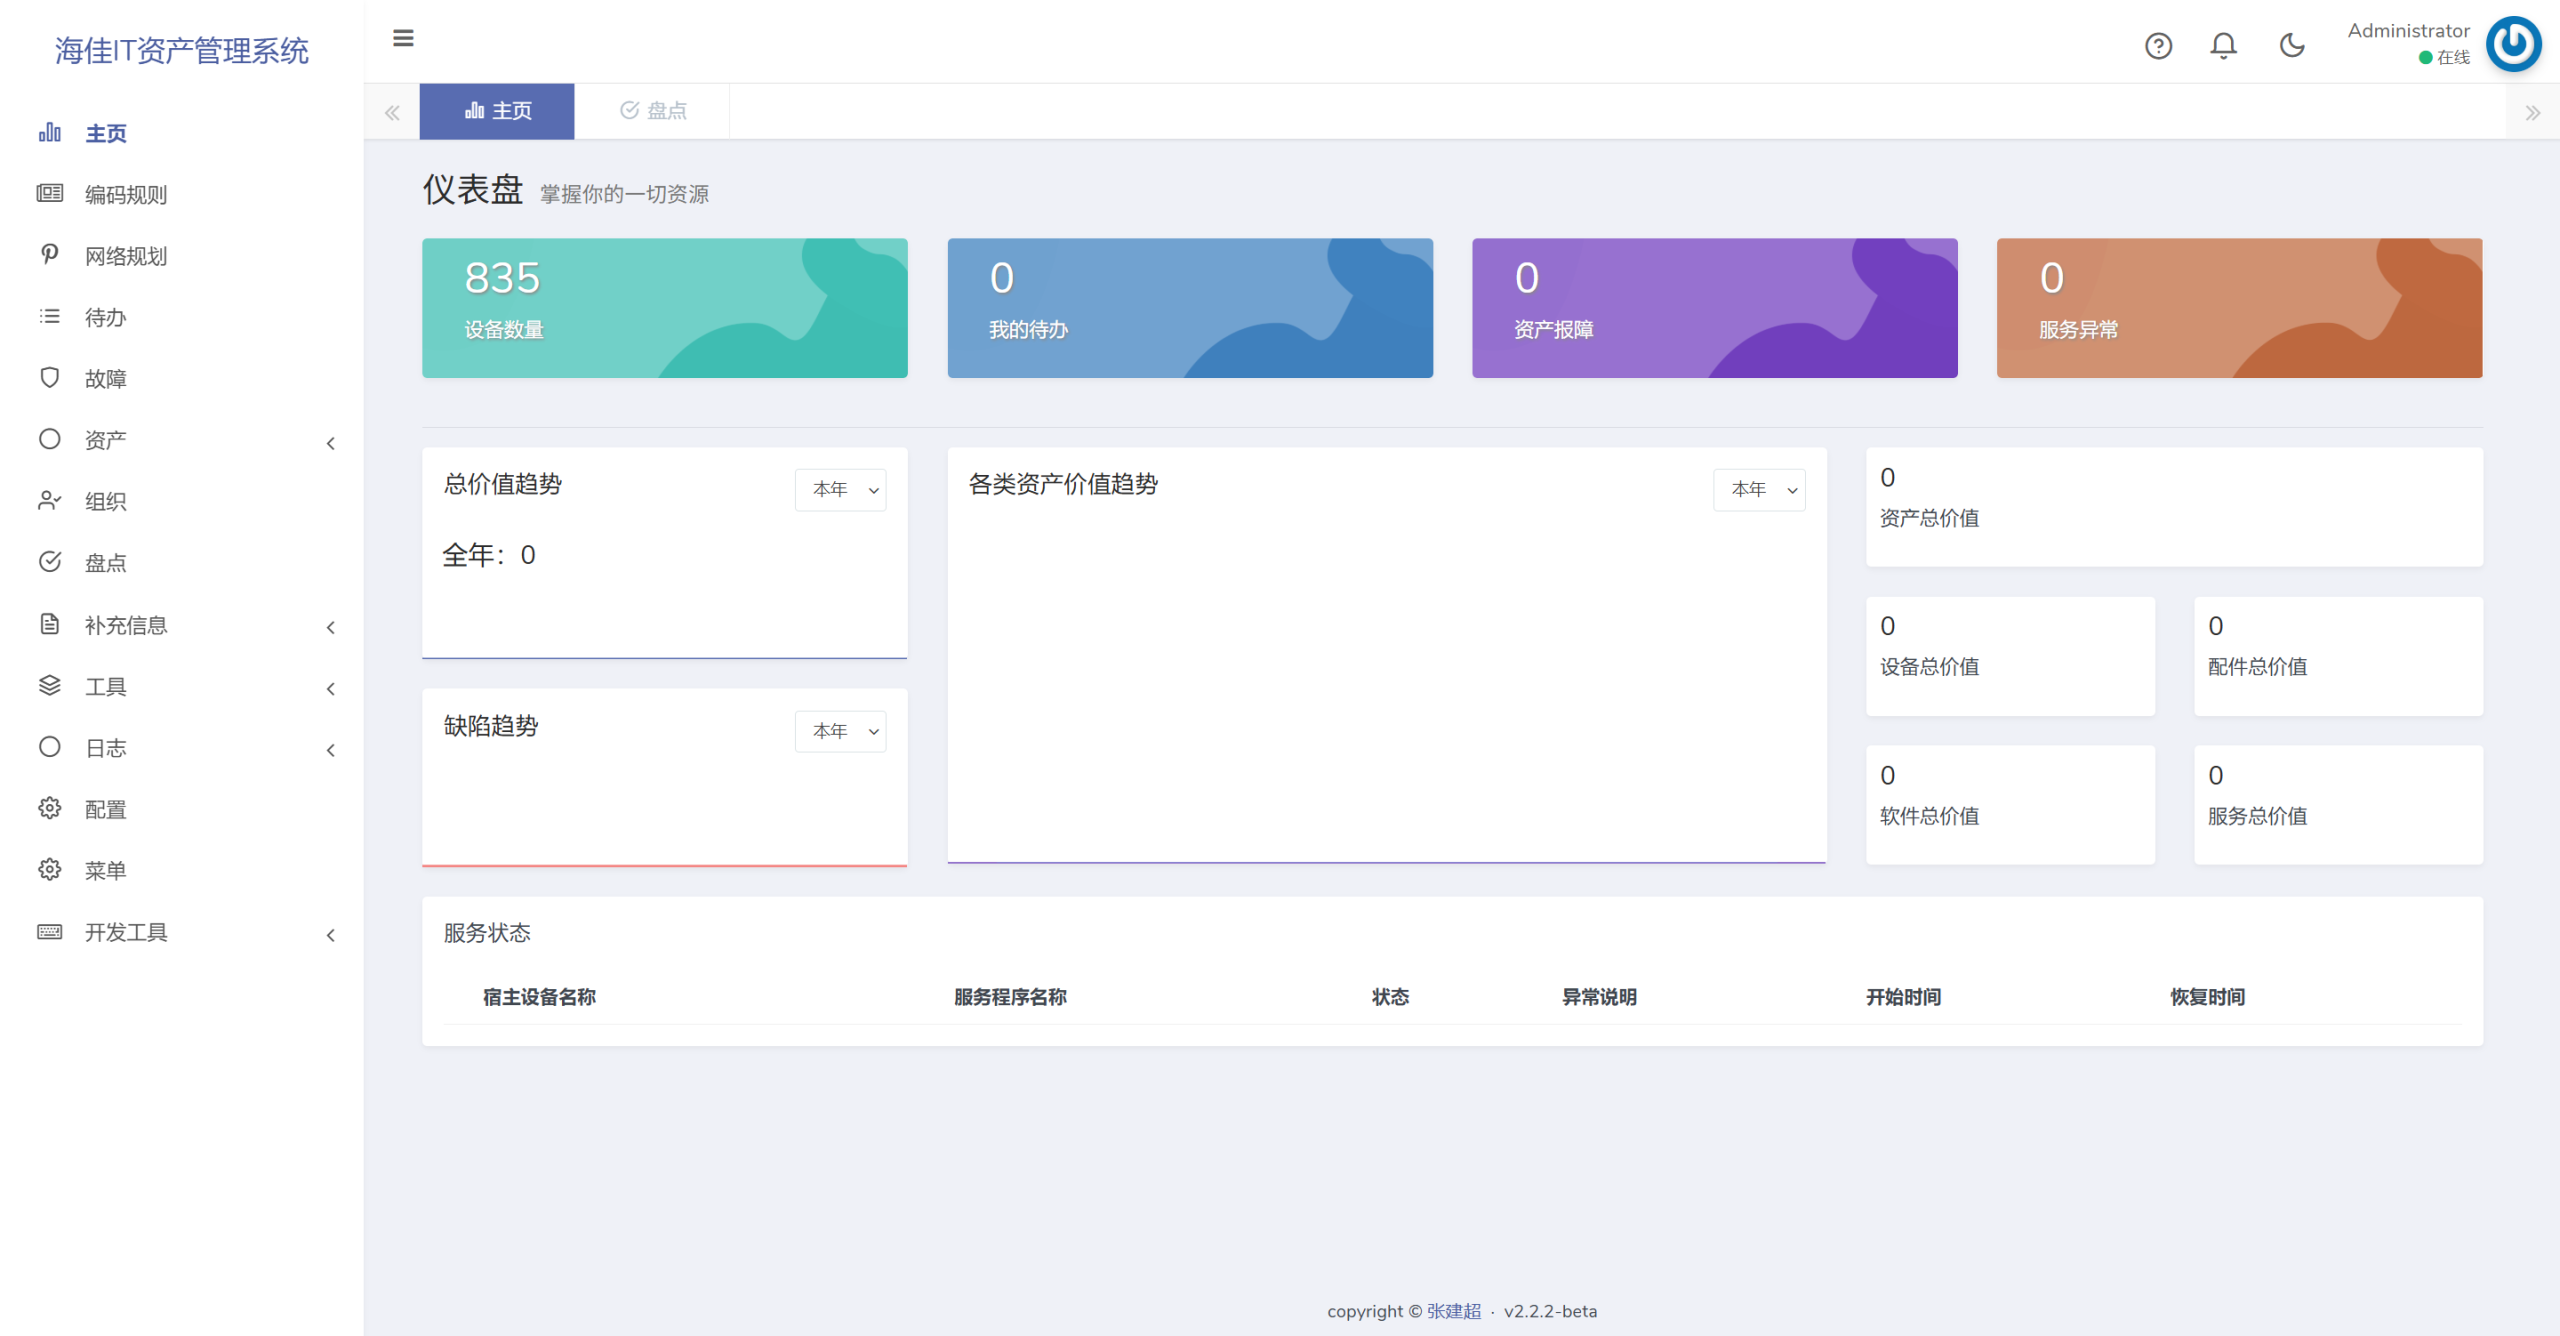Click the 海佳IT资产管理系统 logo title
This screenshot has width=2560, height=1336.
182,50
